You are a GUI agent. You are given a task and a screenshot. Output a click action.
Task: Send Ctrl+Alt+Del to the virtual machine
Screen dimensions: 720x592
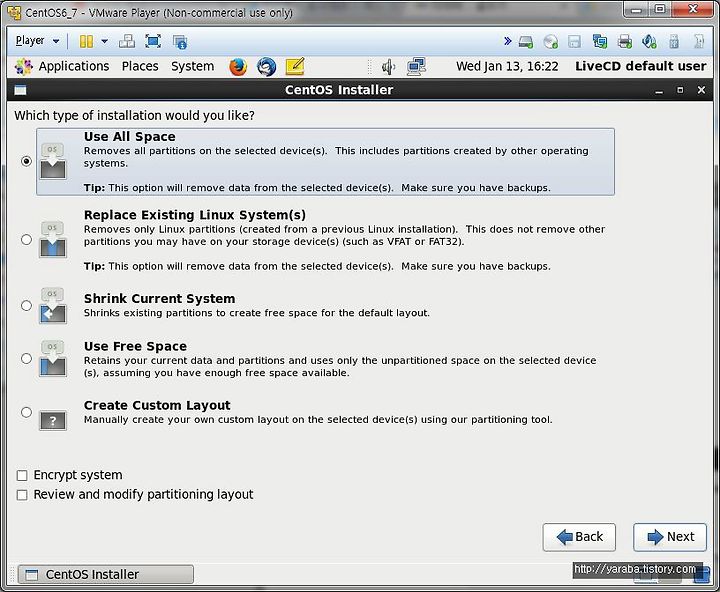pos(127,41)
